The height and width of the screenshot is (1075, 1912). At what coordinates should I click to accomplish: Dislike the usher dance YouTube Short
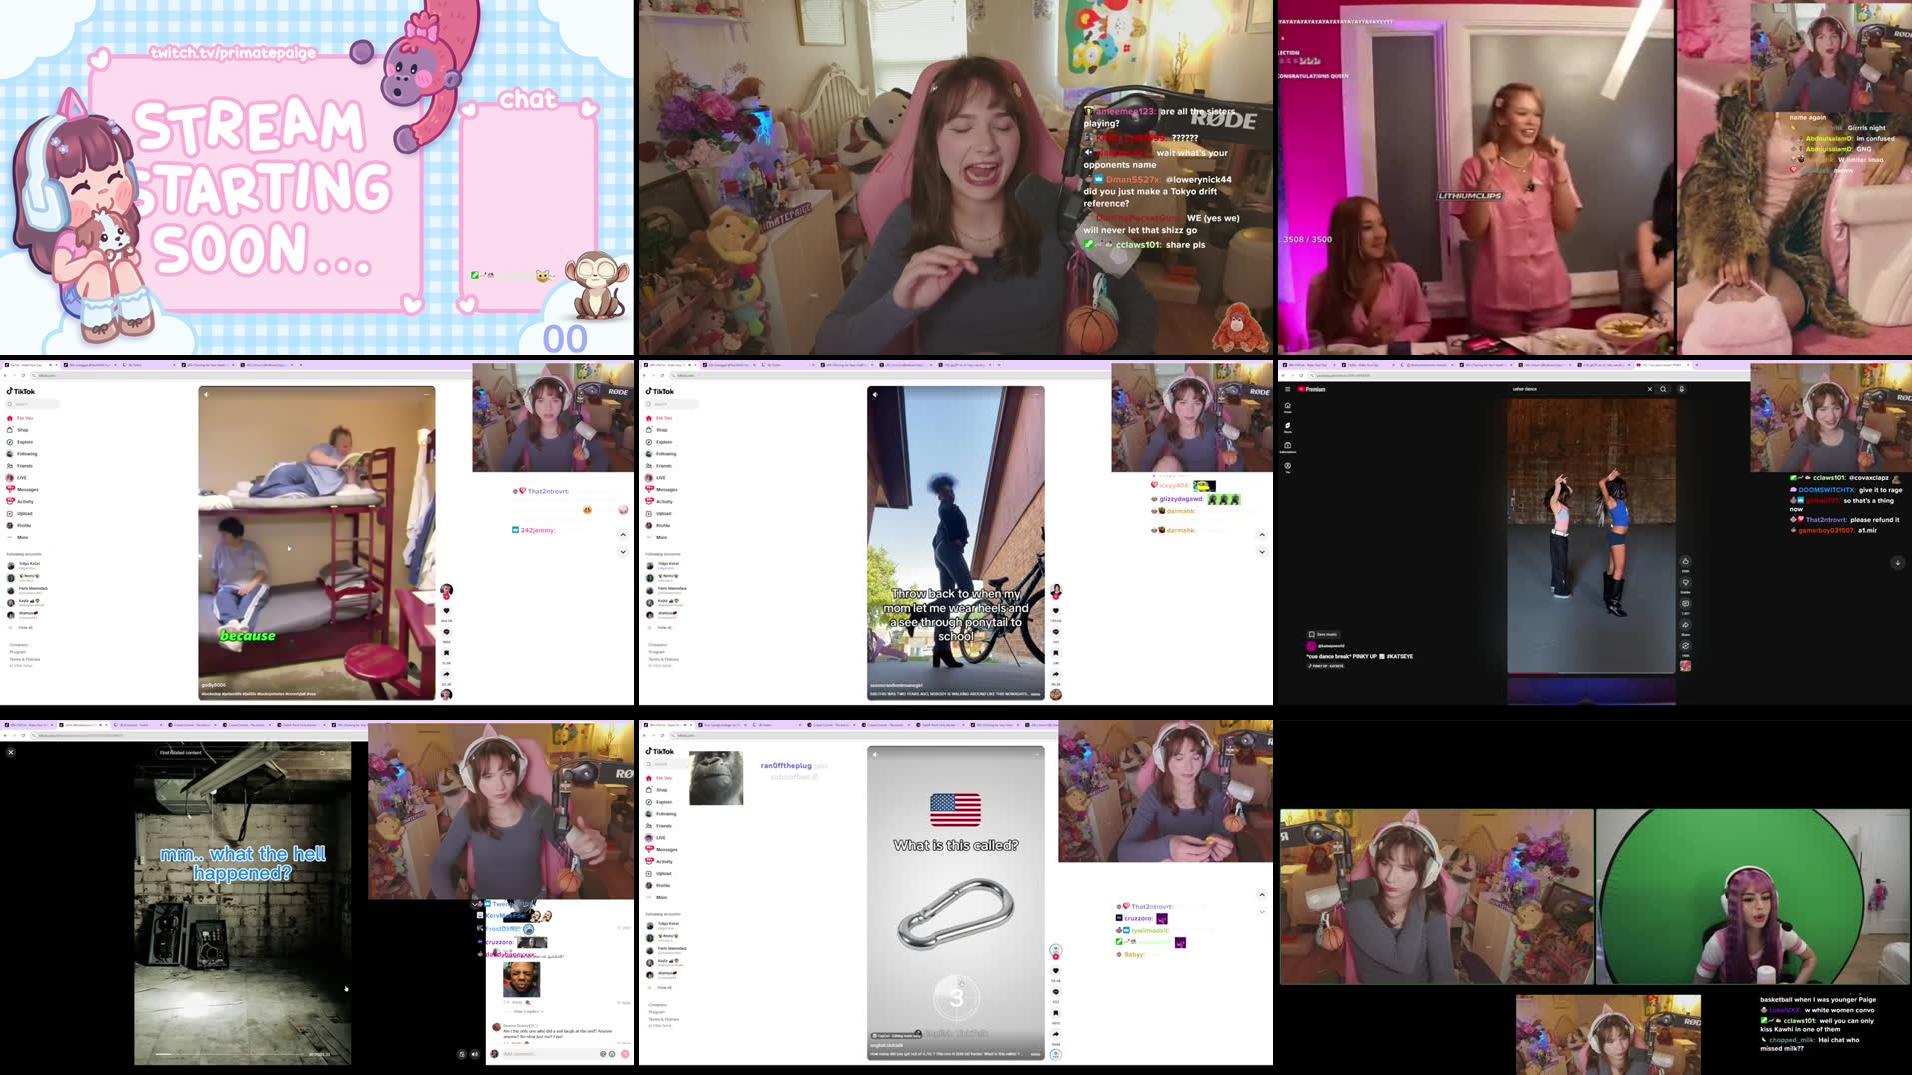(1686, 582)
